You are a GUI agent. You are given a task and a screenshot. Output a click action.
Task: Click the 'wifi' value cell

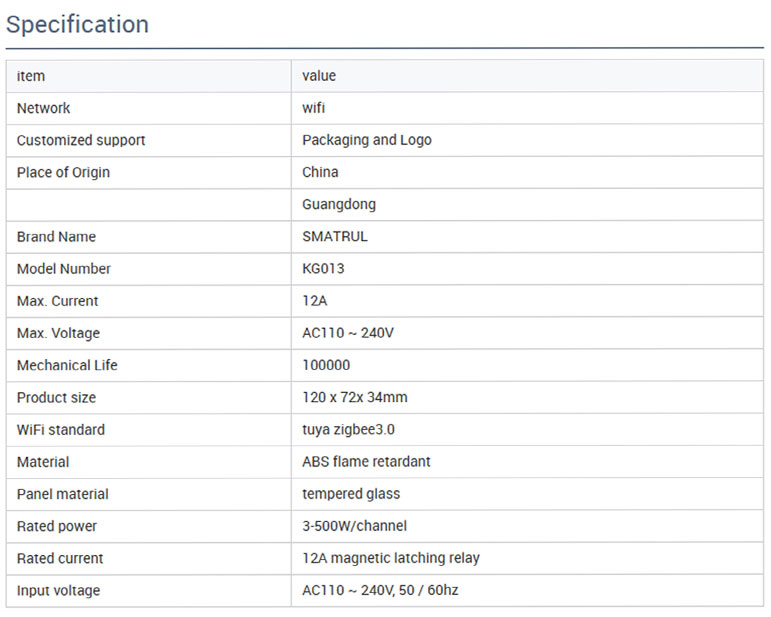(314, 108)
